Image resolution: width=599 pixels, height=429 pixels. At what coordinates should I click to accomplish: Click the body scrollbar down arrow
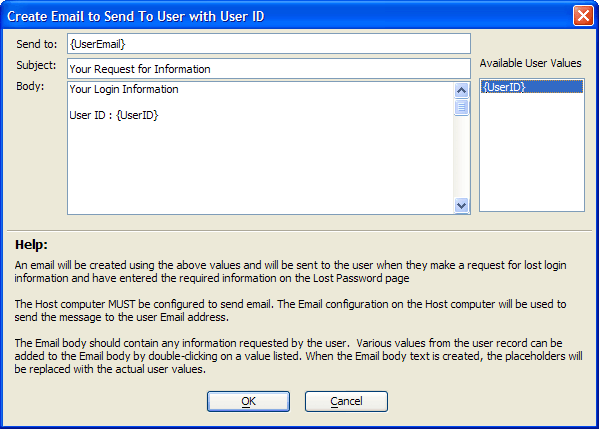tap(461, 206)
